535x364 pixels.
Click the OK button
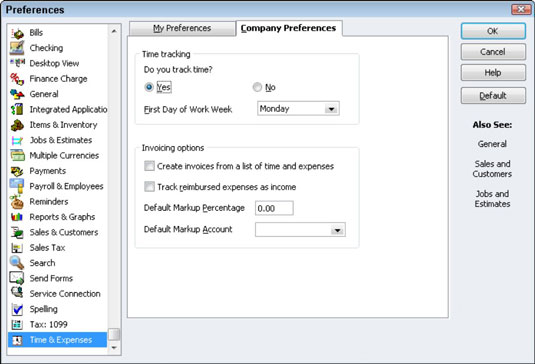[493, 31]
